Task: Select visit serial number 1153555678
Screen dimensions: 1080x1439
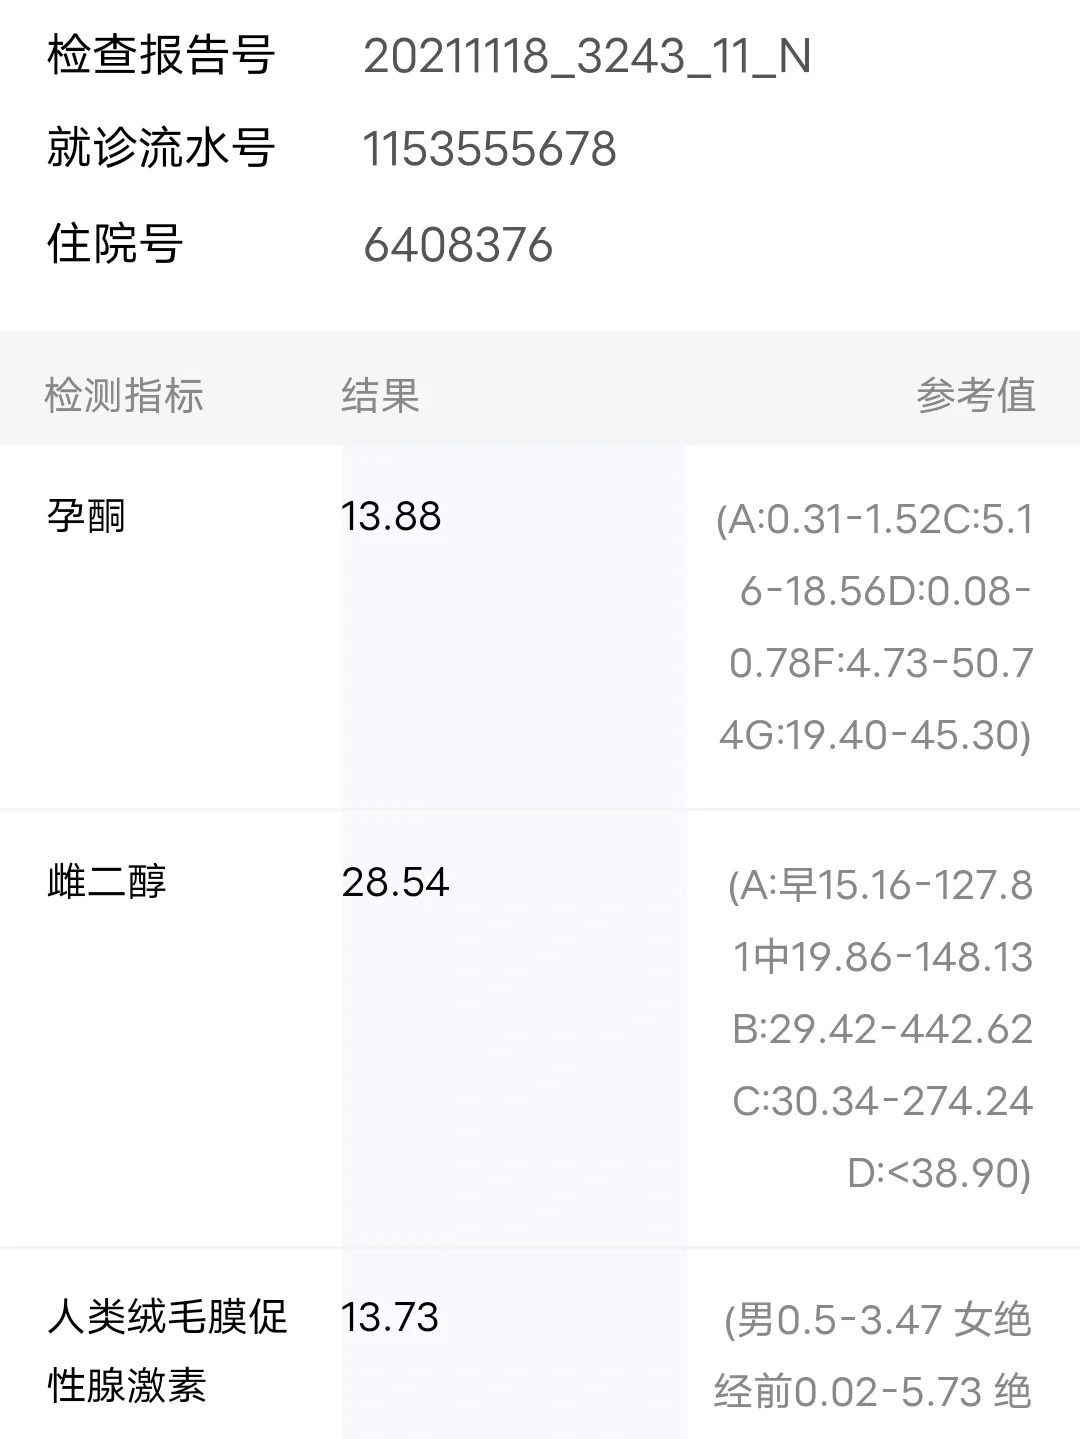Action: coord(489,150)
